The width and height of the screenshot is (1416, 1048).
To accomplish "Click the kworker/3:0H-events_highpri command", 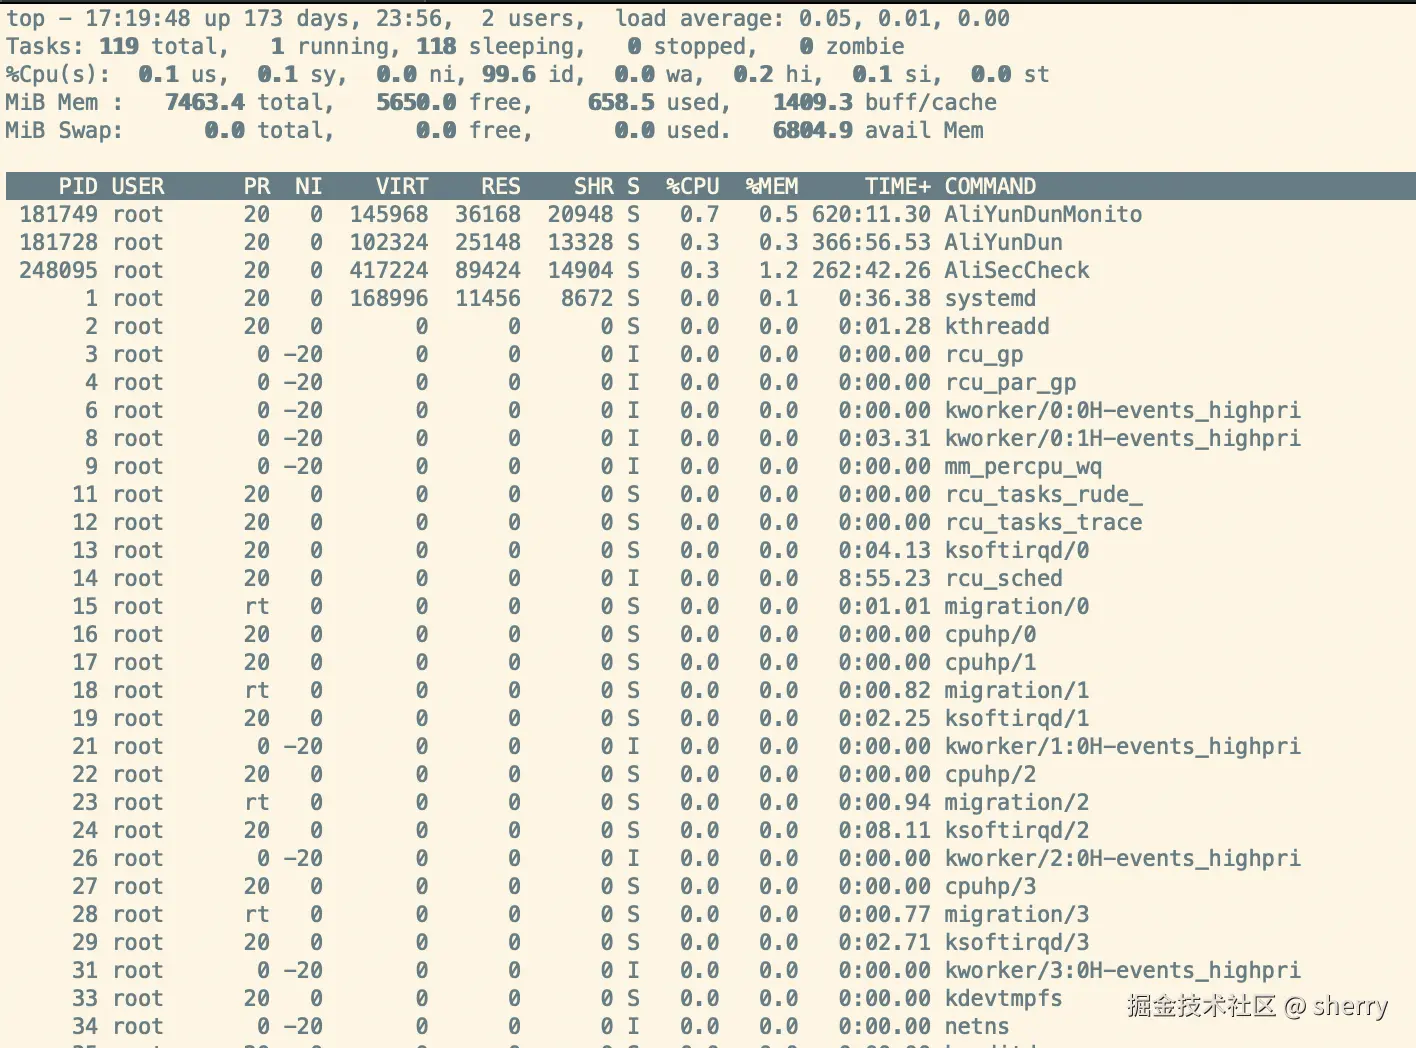I will click(x=1123, y=970).
